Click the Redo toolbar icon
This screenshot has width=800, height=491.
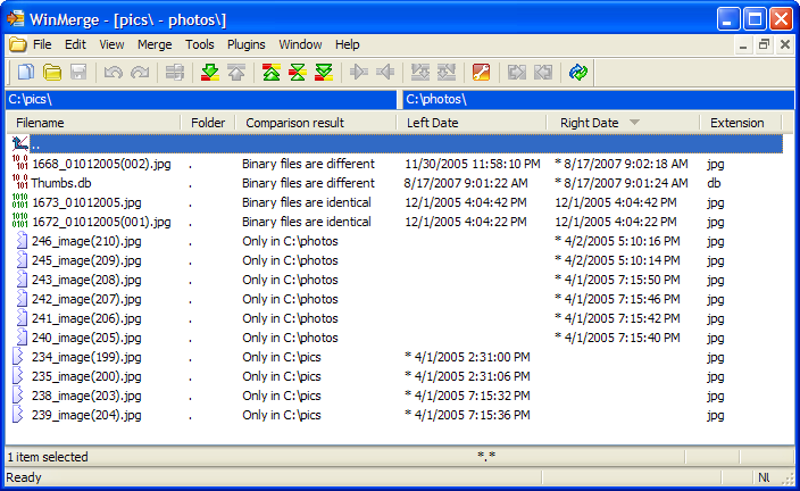pyautogui.click(x=140, y=72)
